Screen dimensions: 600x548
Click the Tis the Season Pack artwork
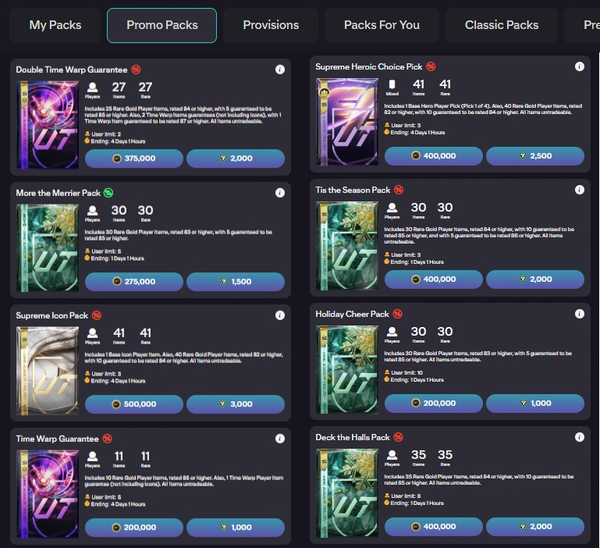click(345, 241)
